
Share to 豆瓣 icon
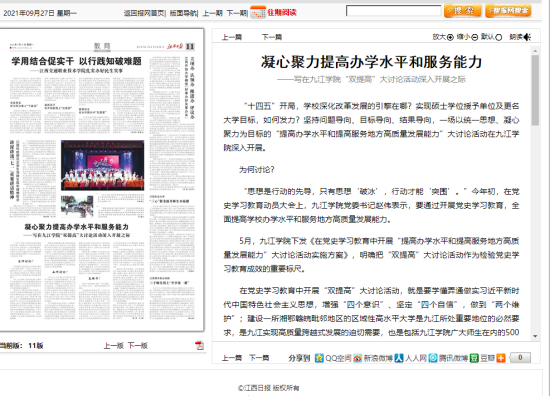(474, 358)
